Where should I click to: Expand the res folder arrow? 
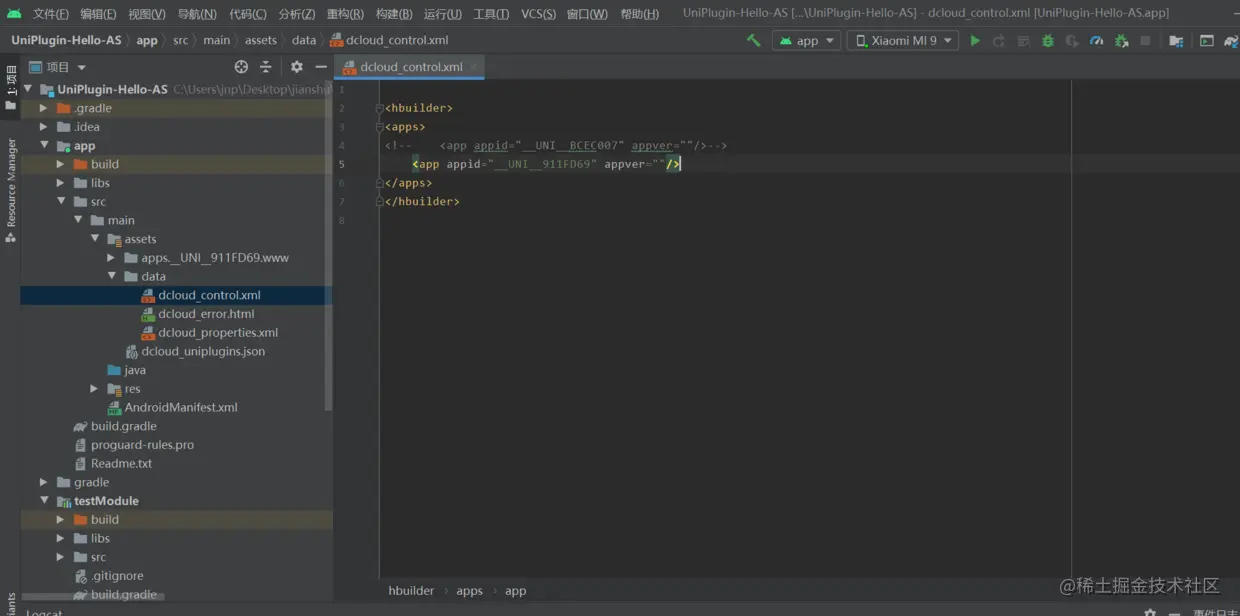coord(94,389)
